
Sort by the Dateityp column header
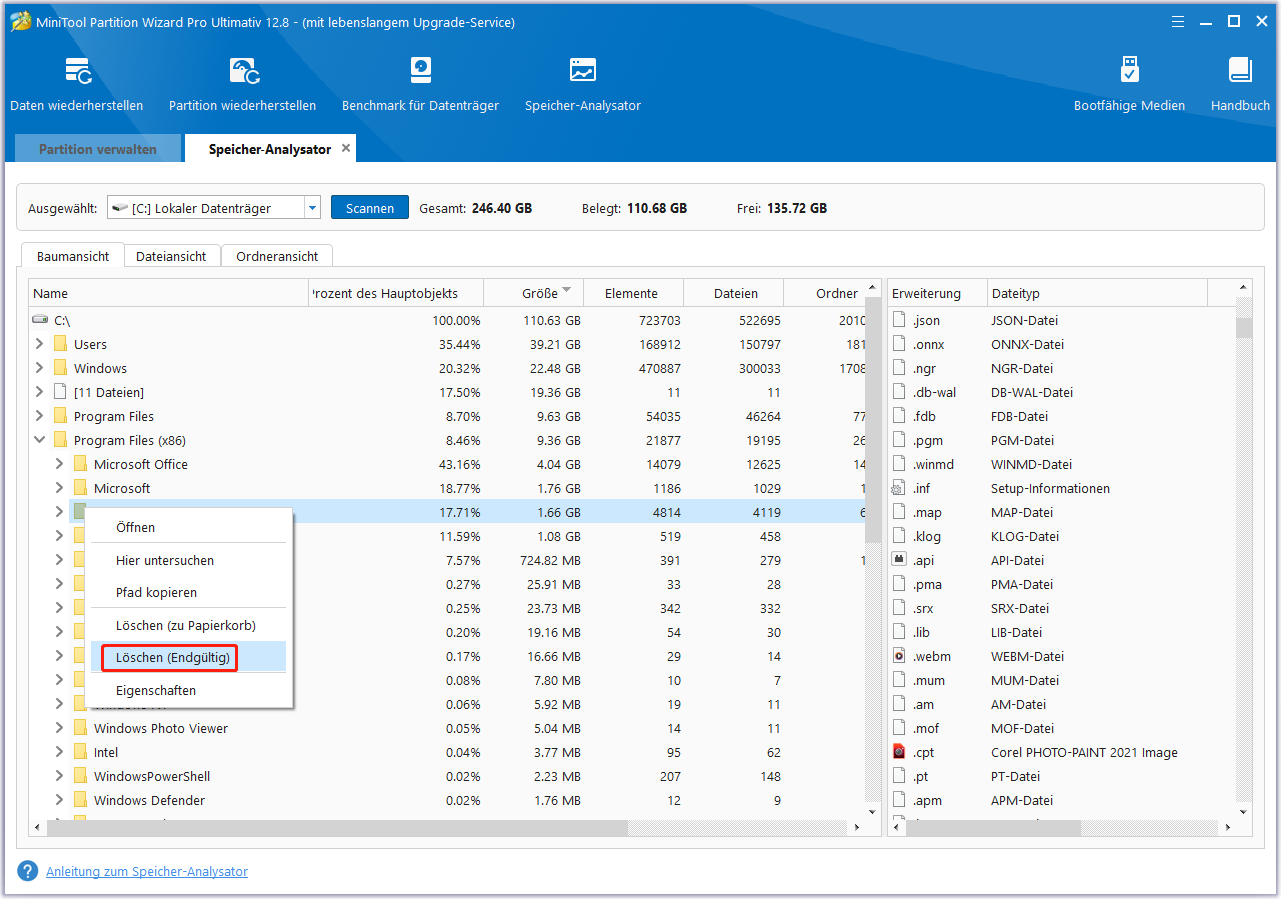[x=1097, y=293]
